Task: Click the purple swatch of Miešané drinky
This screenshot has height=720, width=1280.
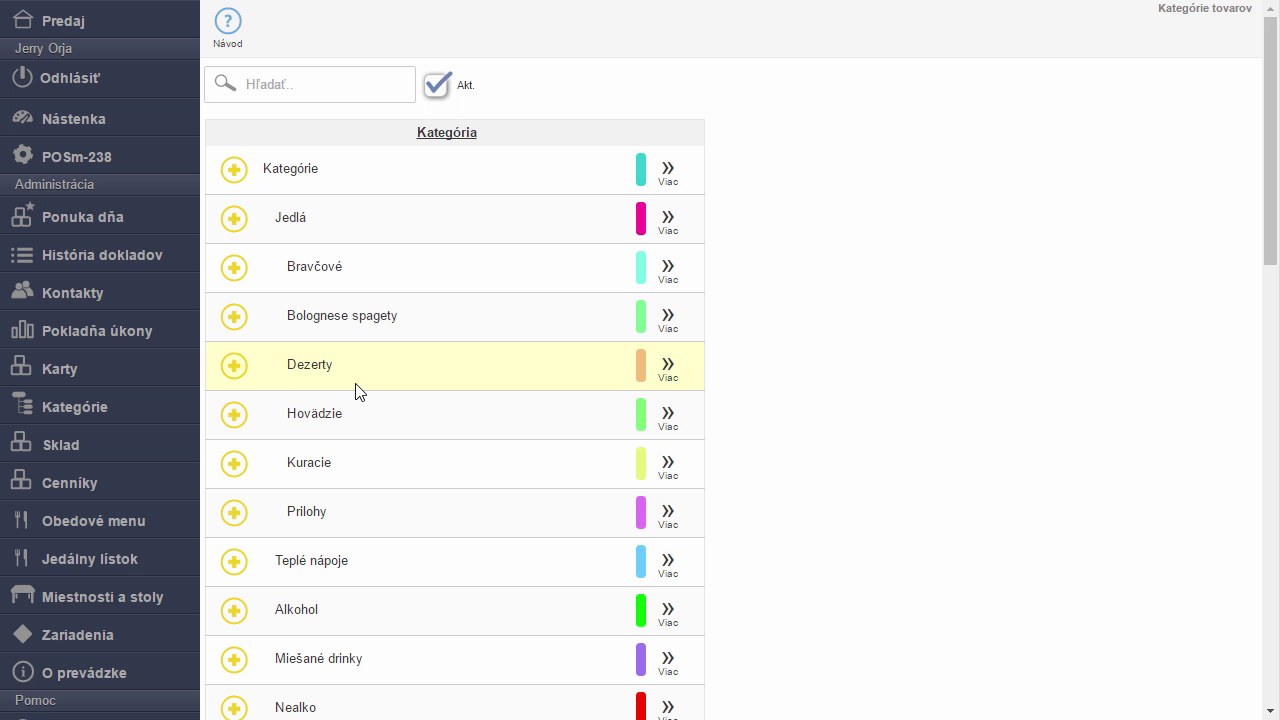Action: click(641, 659)
